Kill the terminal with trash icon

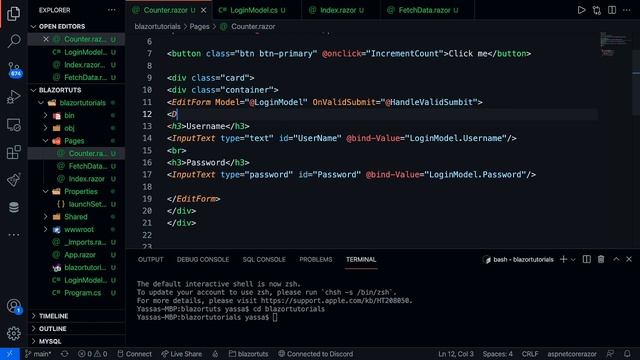601,259
